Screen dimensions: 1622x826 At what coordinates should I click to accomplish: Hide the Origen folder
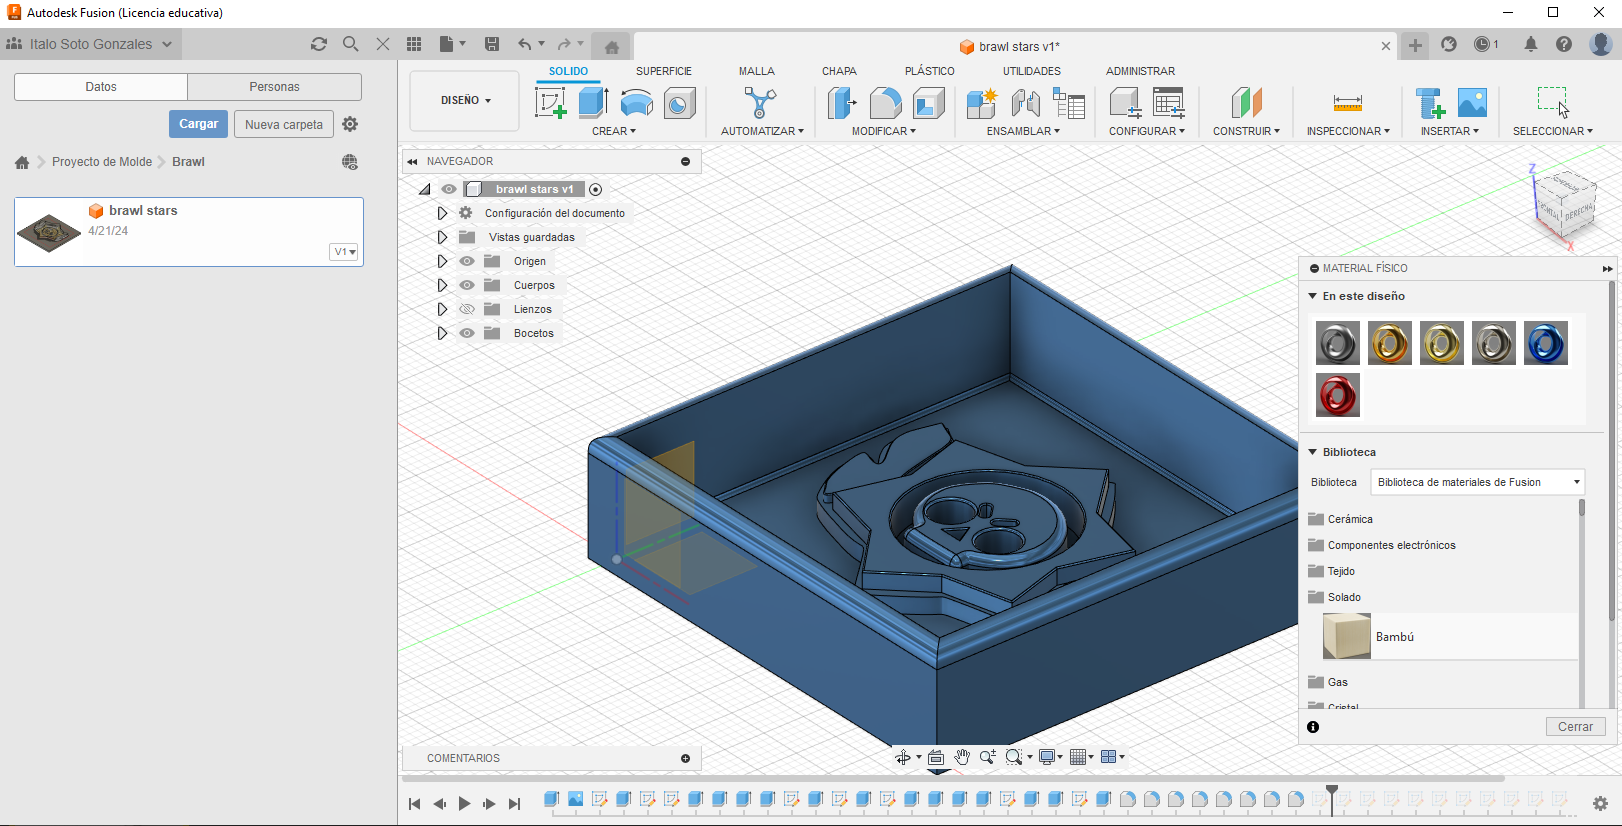(x=467, y=261)
